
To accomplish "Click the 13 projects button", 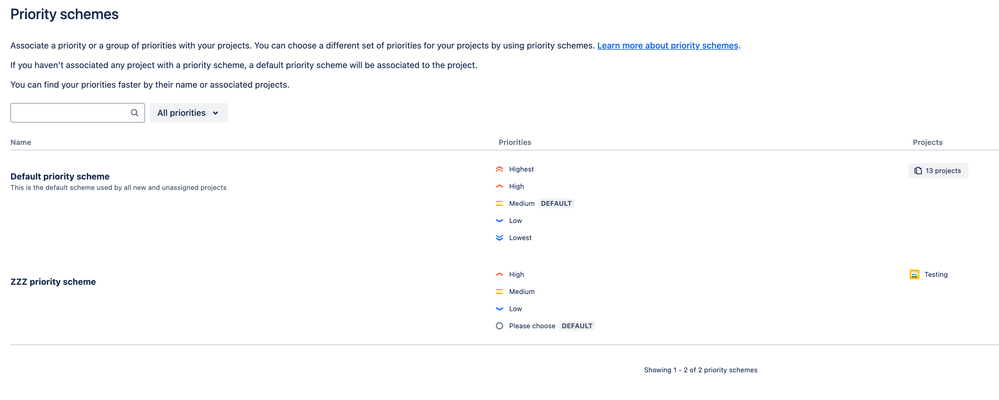I will tap(938, 171).
